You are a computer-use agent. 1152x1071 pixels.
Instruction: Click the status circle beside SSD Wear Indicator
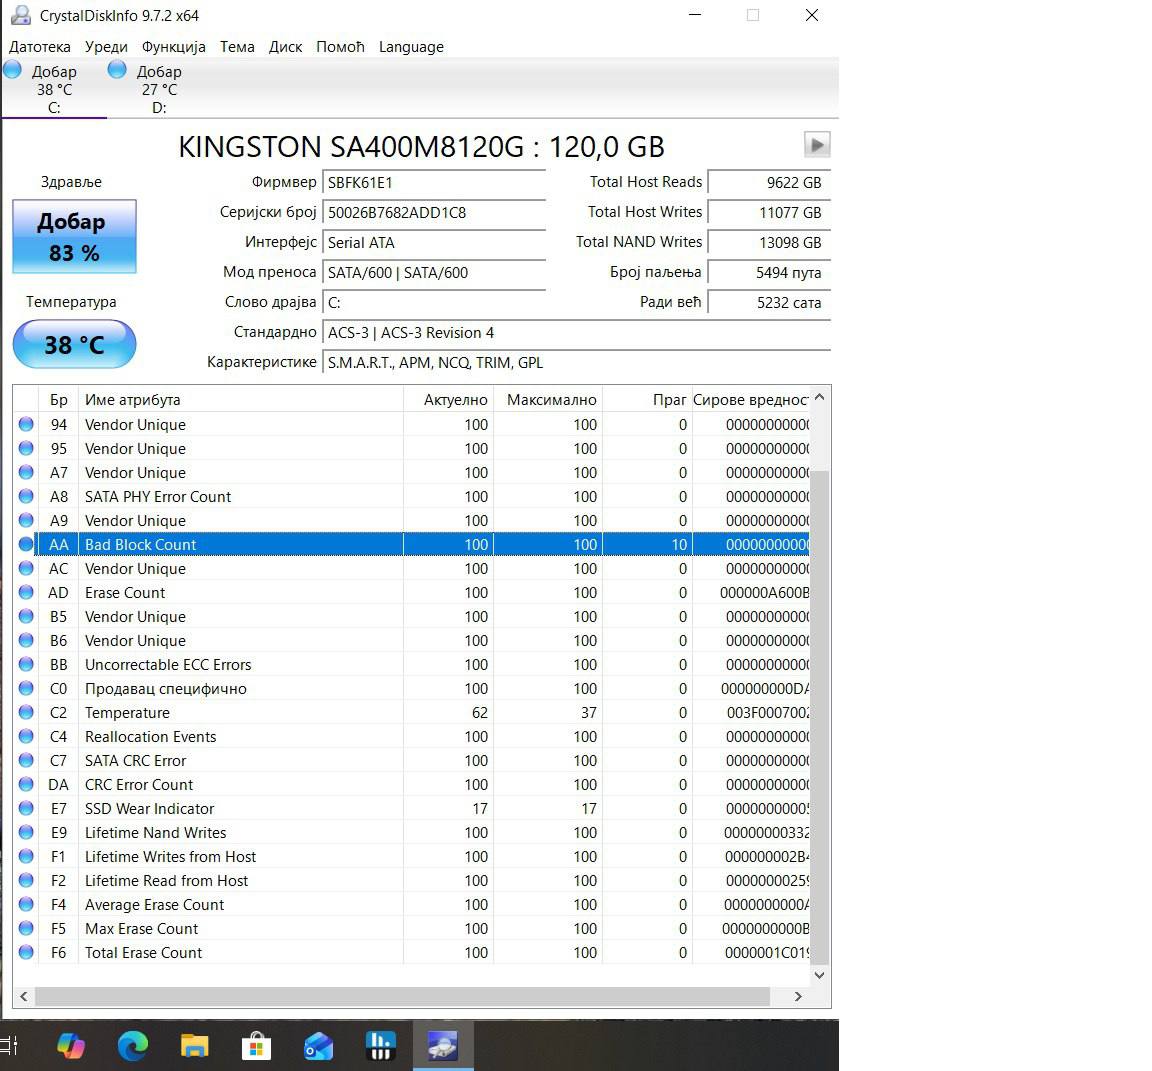[26, 808]
